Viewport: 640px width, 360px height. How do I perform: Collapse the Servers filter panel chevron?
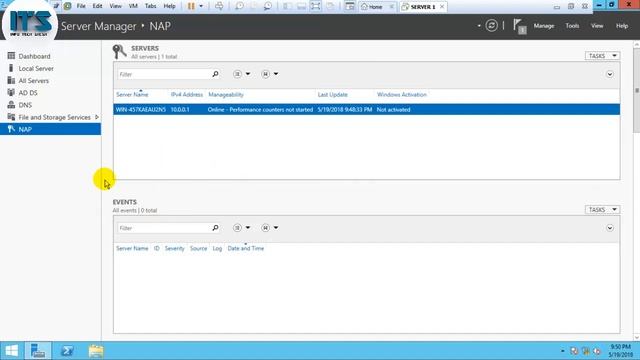point(609,74)
